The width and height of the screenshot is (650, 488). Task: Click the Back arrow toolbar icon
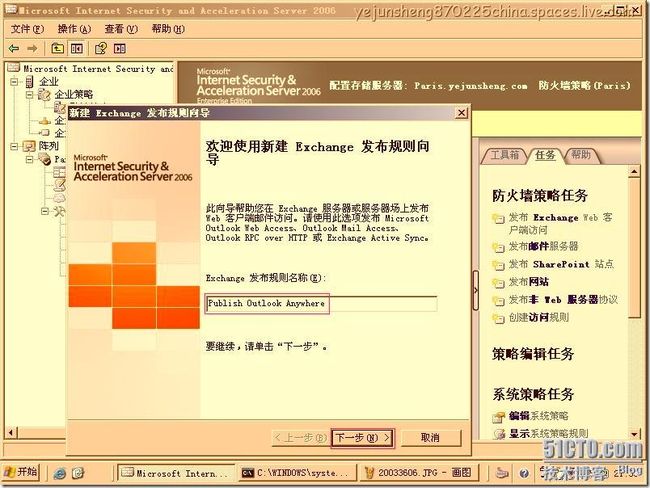(14, 49)
